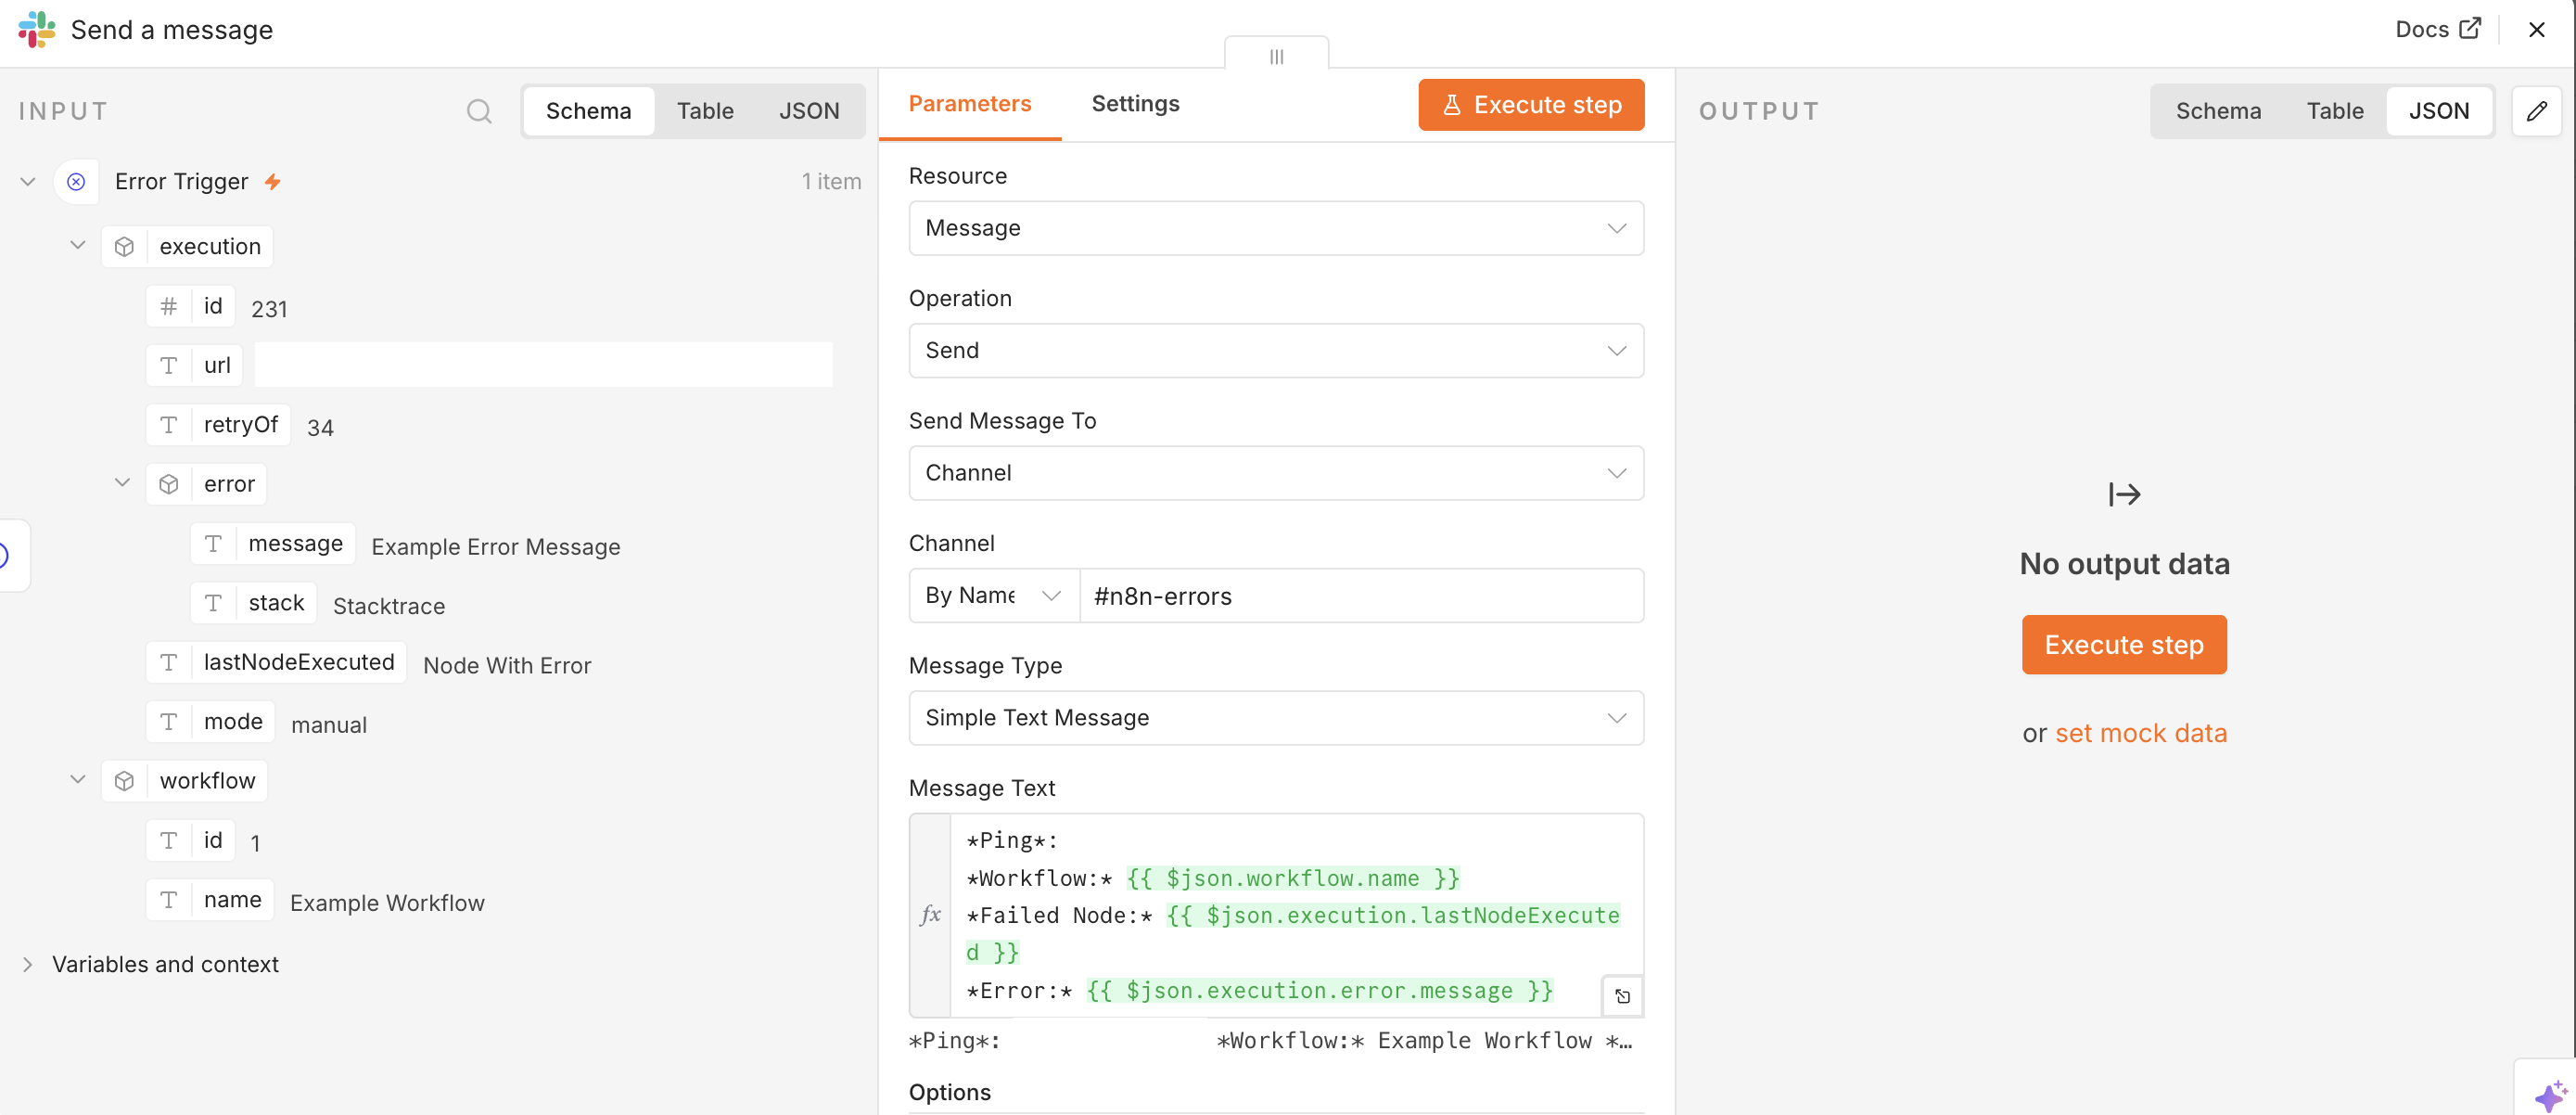
Task: Open the Docs link
Action: pos(2437,29)
